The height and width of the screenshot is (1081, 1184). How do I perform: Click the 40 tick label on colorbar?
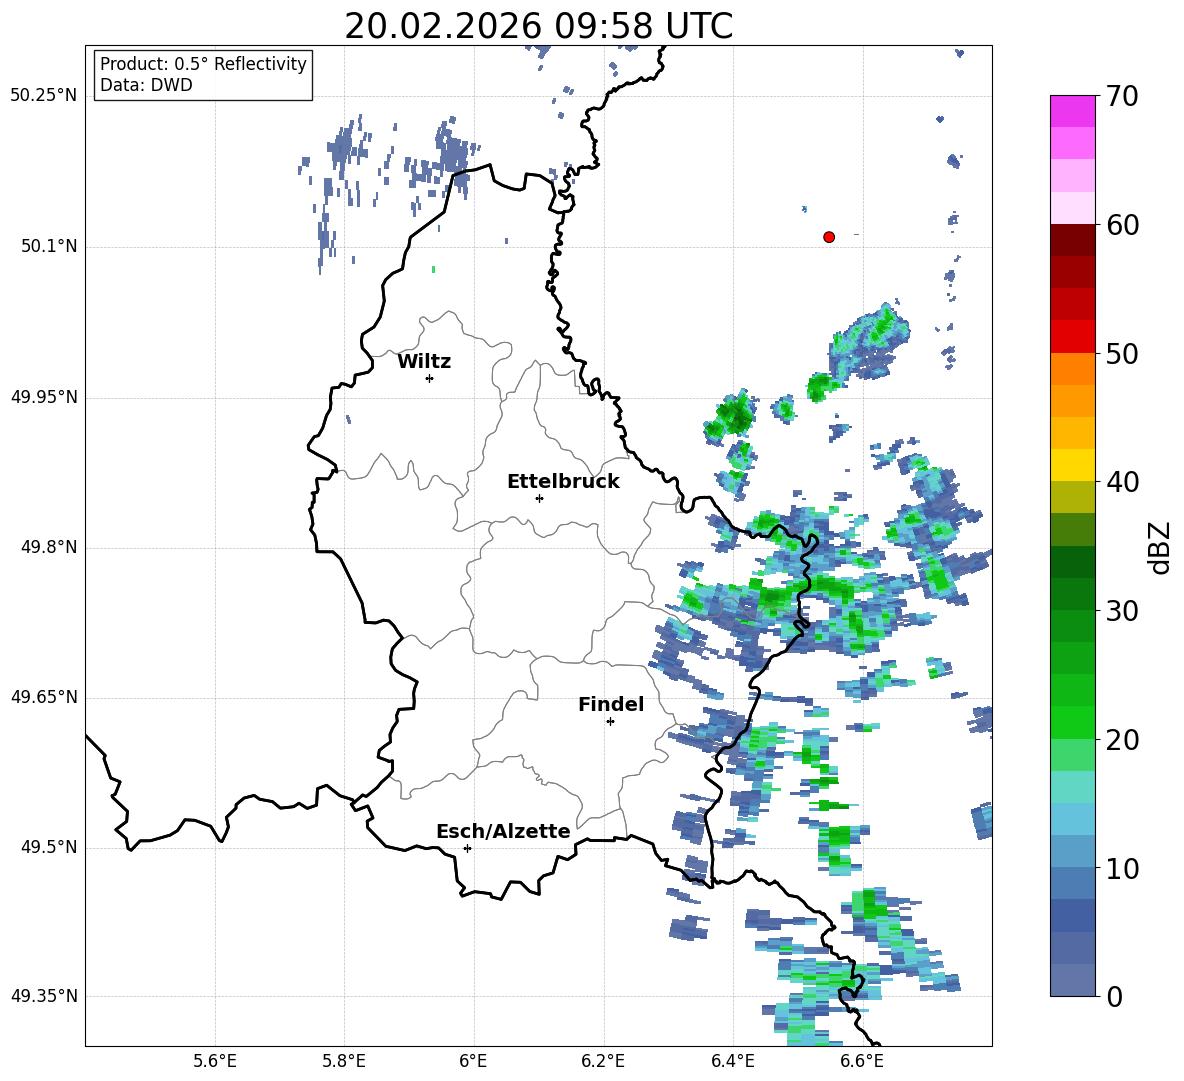1122,482
